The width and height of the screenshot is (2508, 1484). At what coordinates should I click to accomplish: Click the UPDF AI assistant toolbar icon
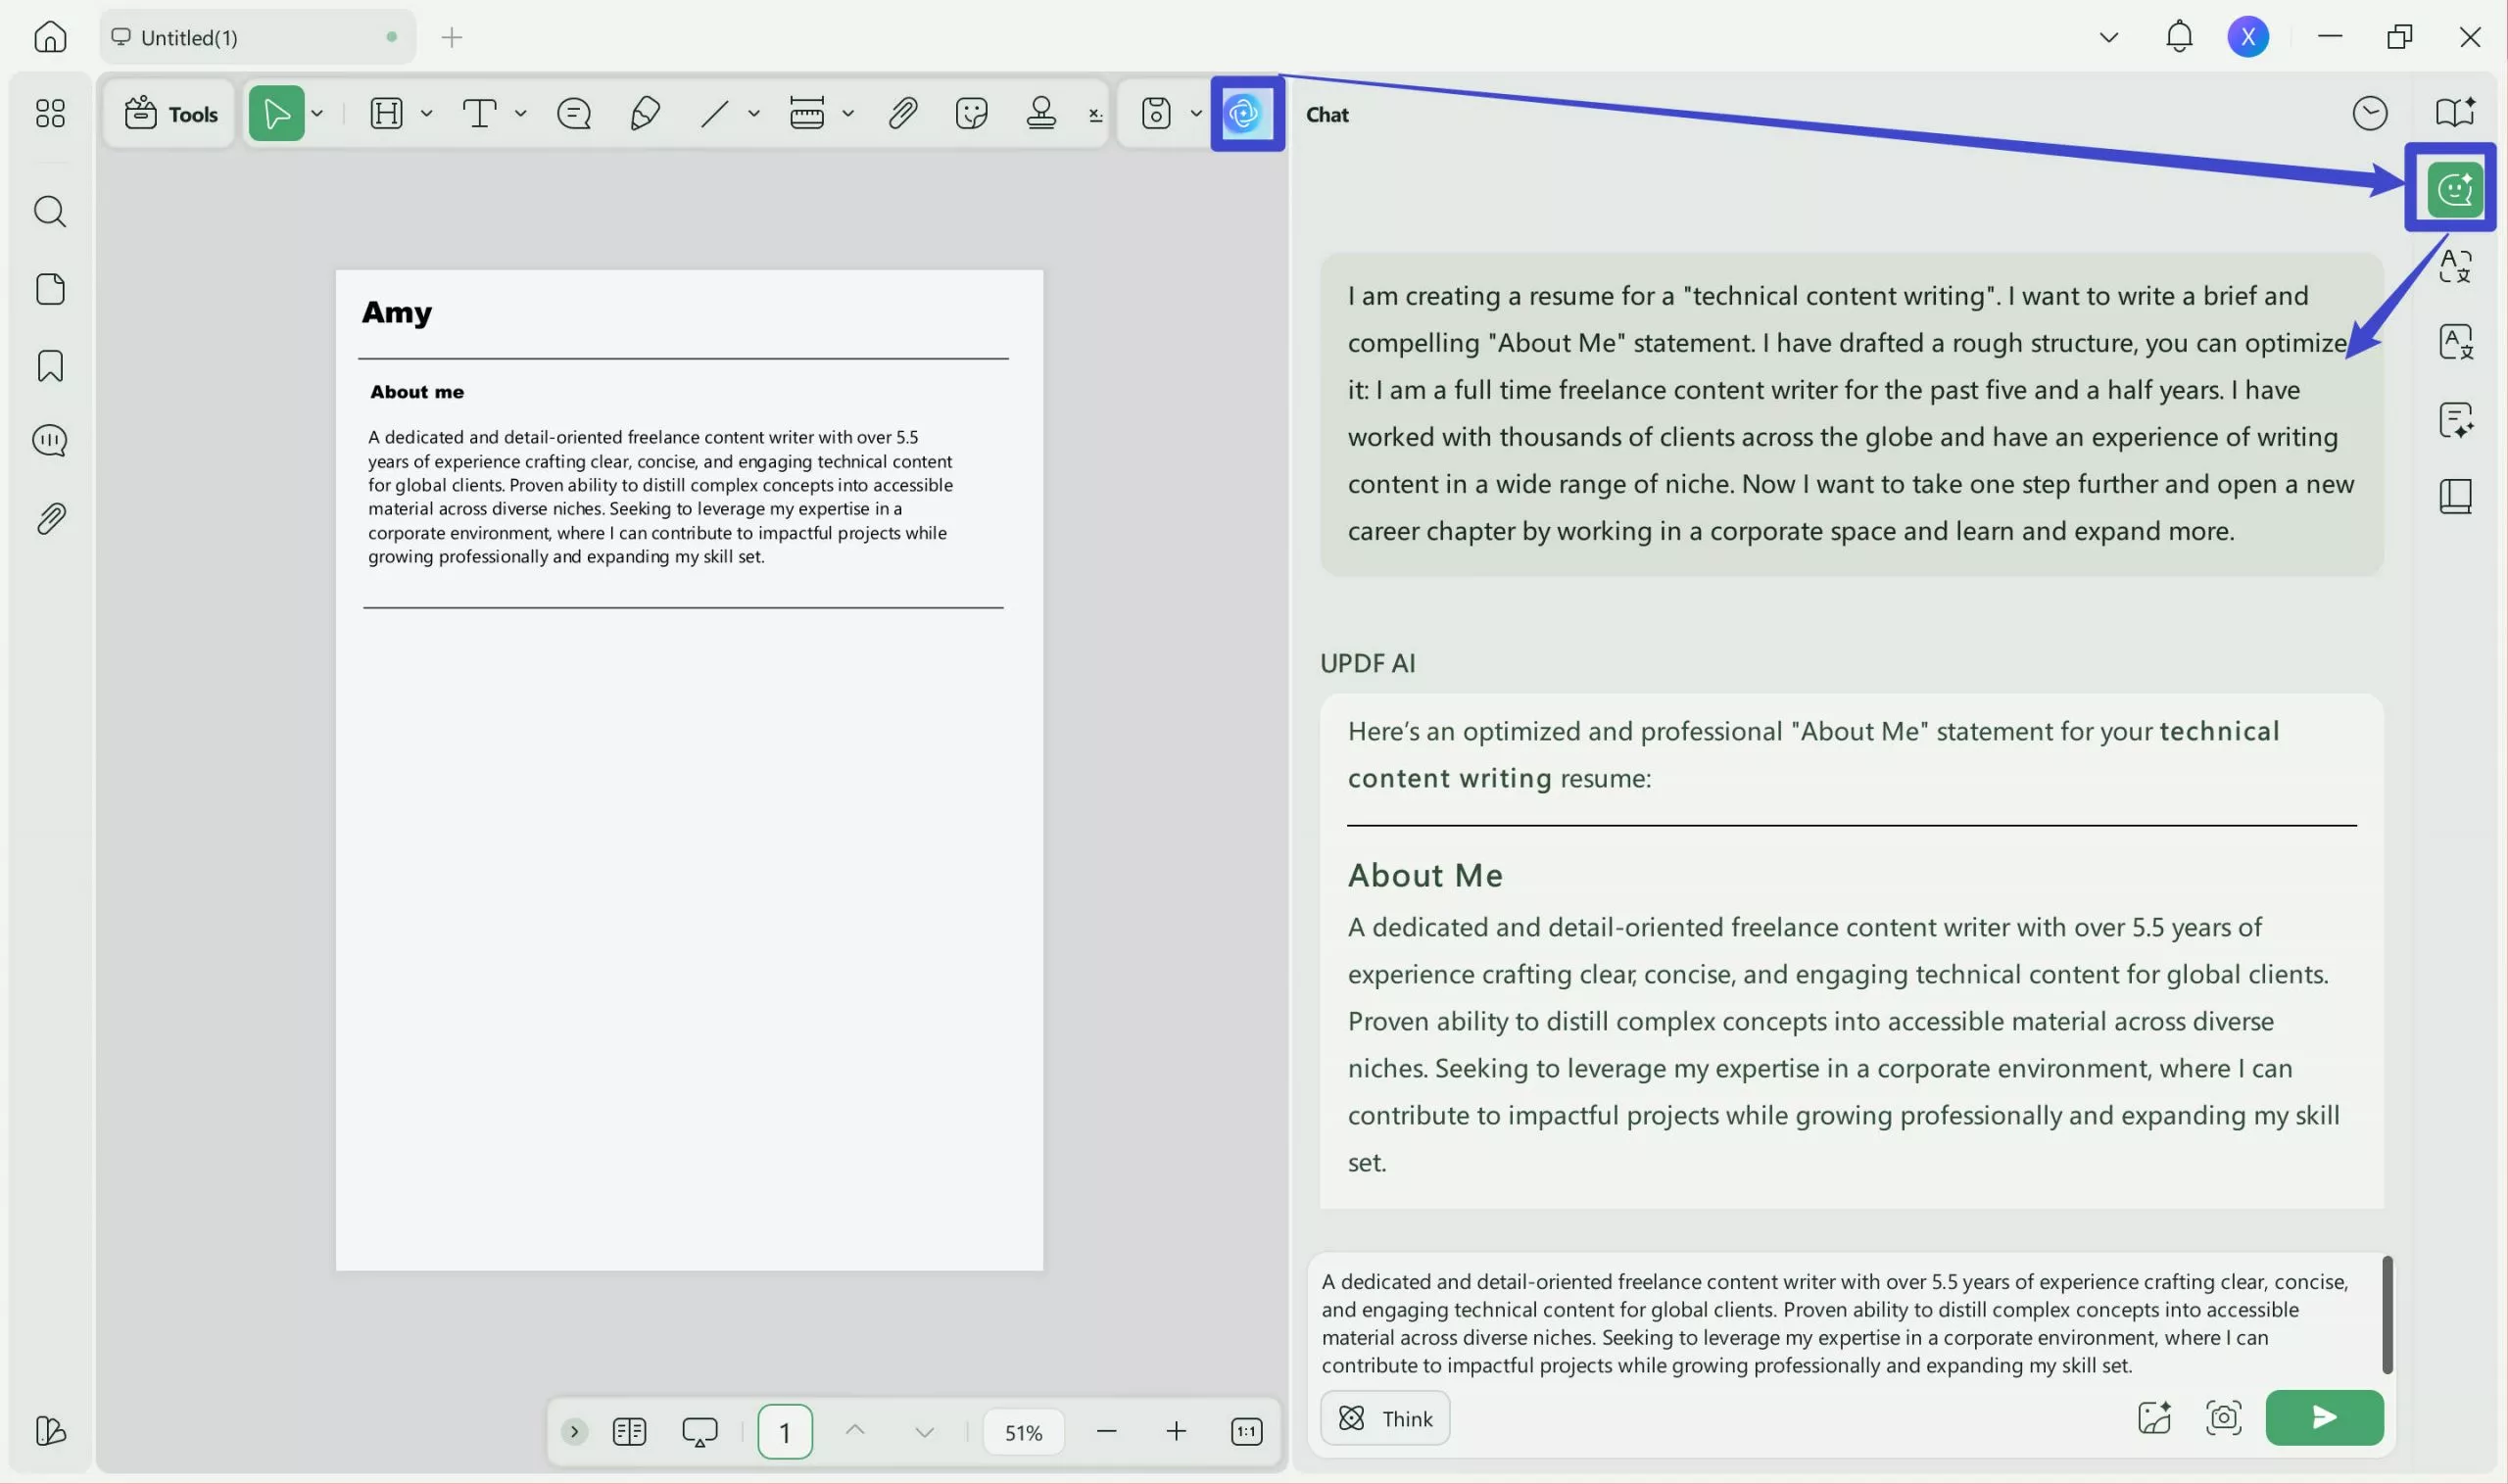[x=1245, y=113]
